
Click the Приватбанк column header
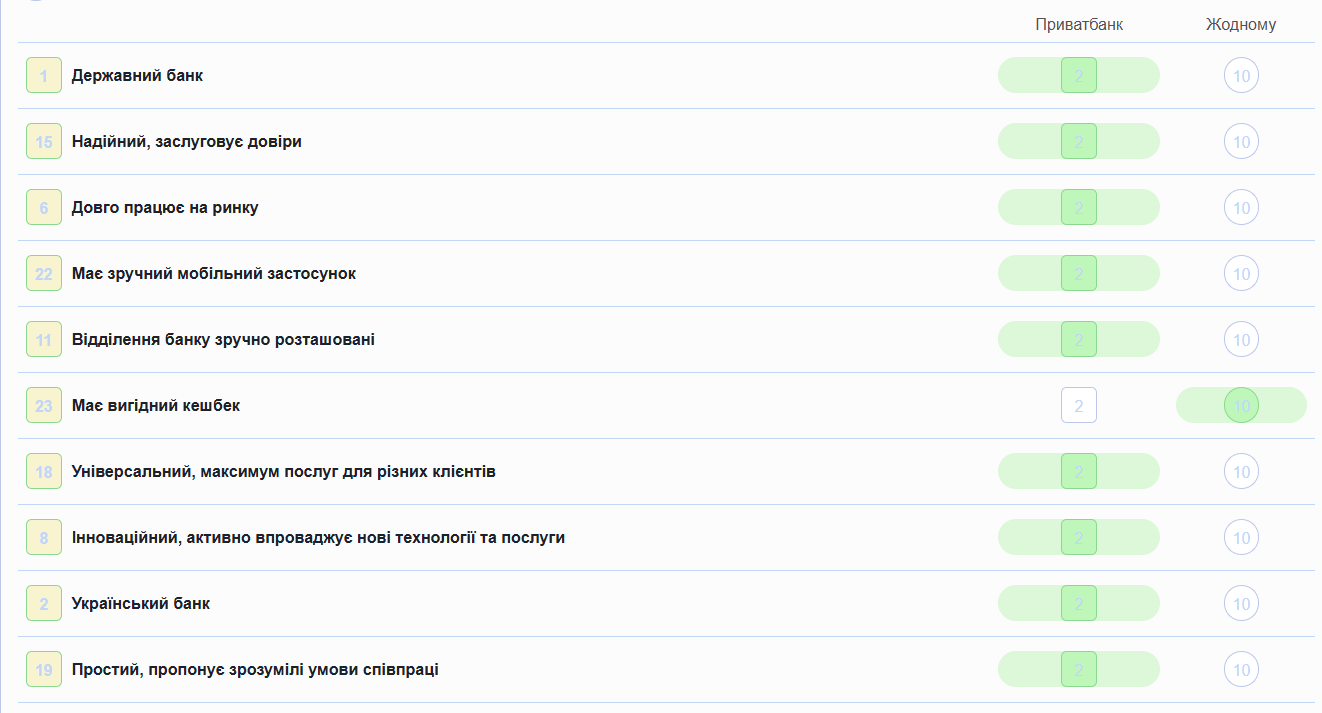[1079, 24]
